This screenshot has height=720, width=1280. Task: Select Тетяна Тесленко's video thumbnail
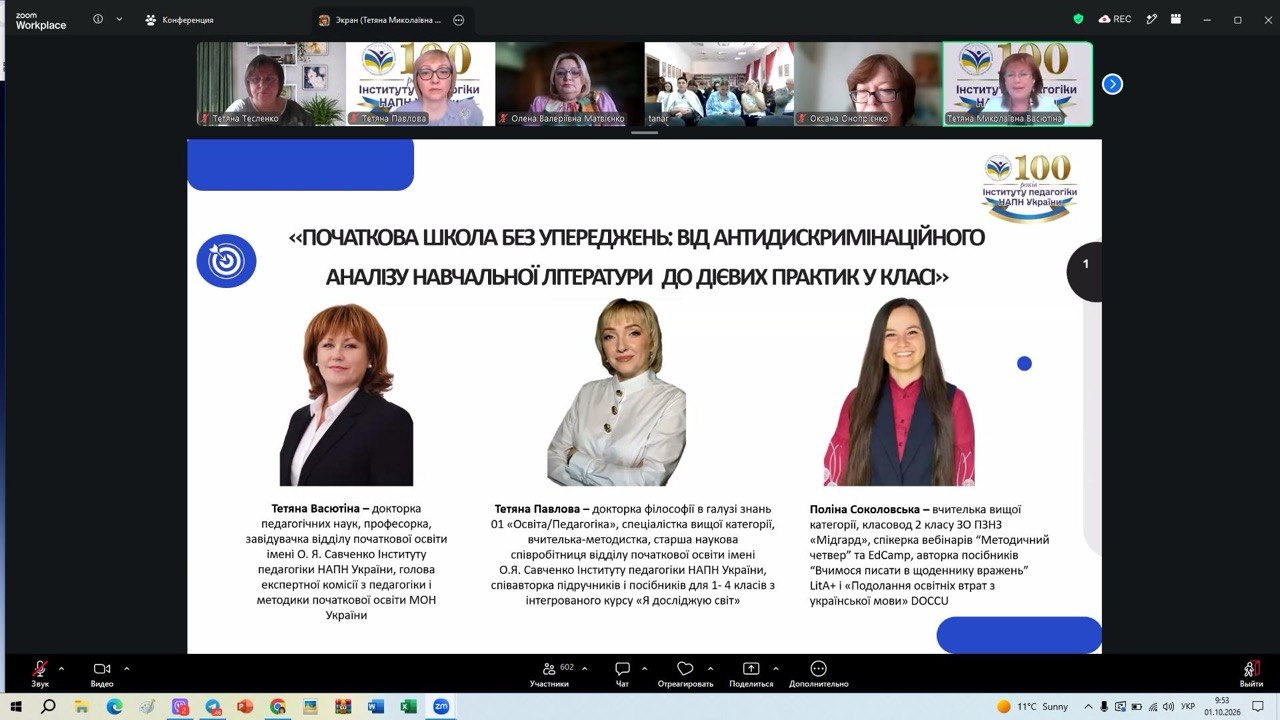click(x=270, y=83)
